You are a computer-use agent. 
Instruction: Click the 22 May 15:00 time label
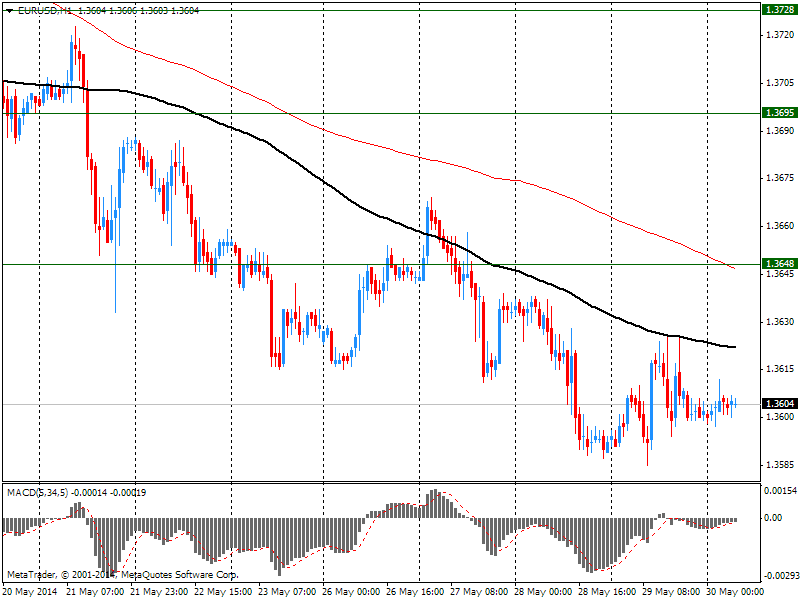[x=223, y=592]
